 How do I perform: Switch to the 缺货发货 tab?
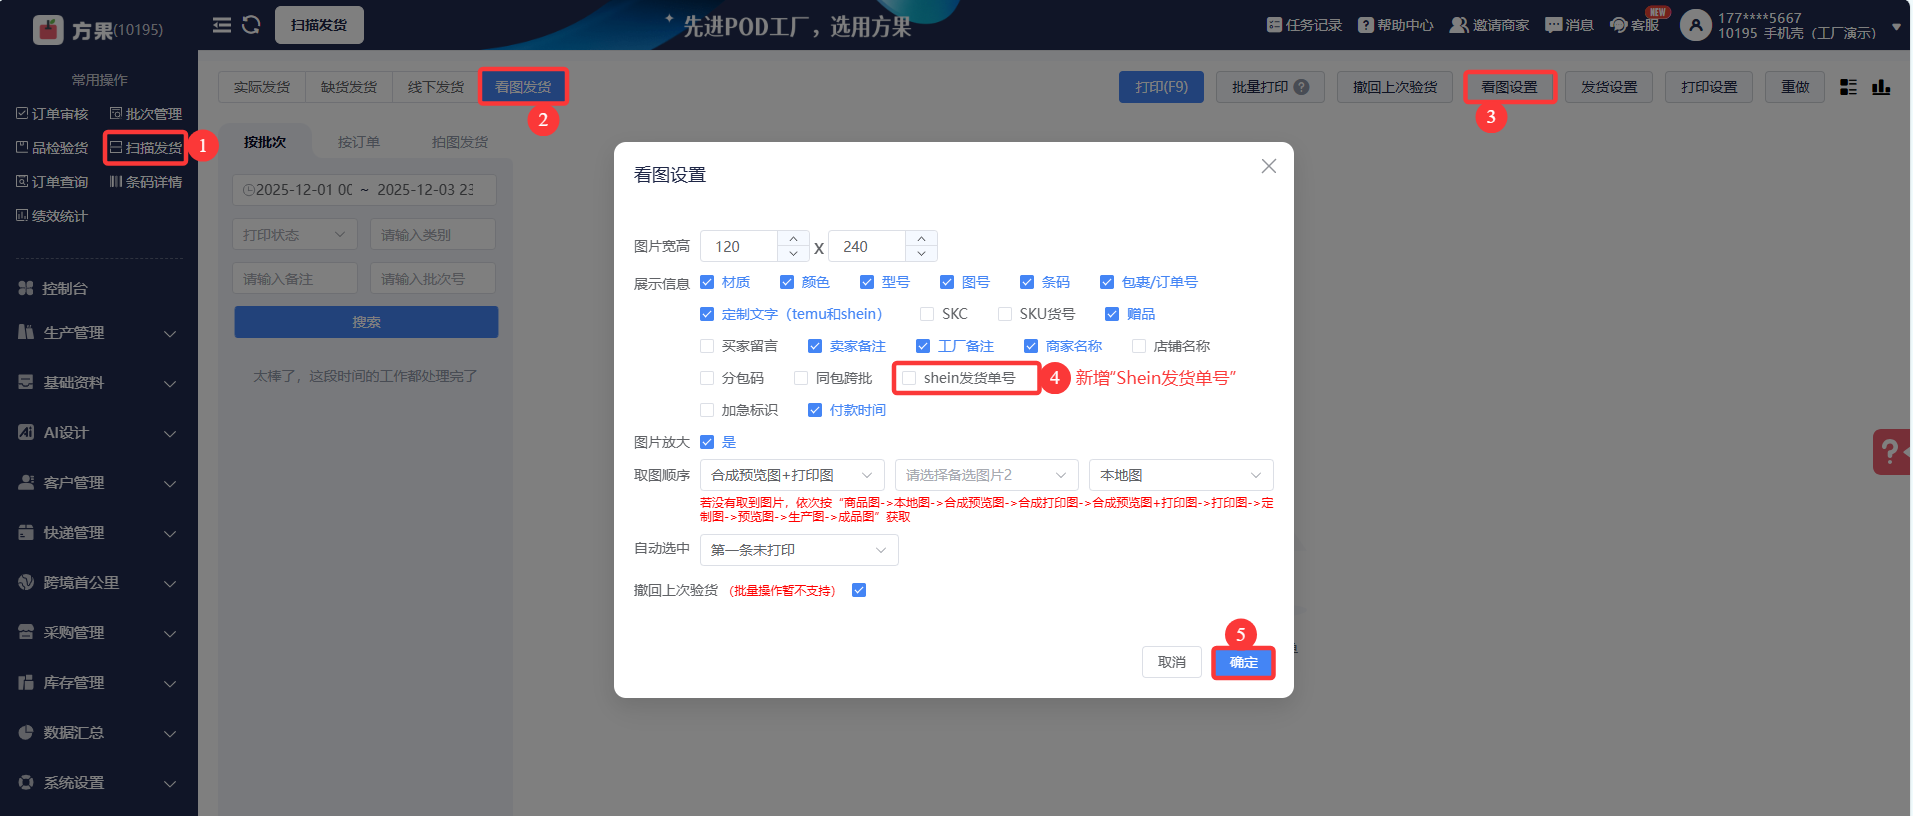(349, 87)
